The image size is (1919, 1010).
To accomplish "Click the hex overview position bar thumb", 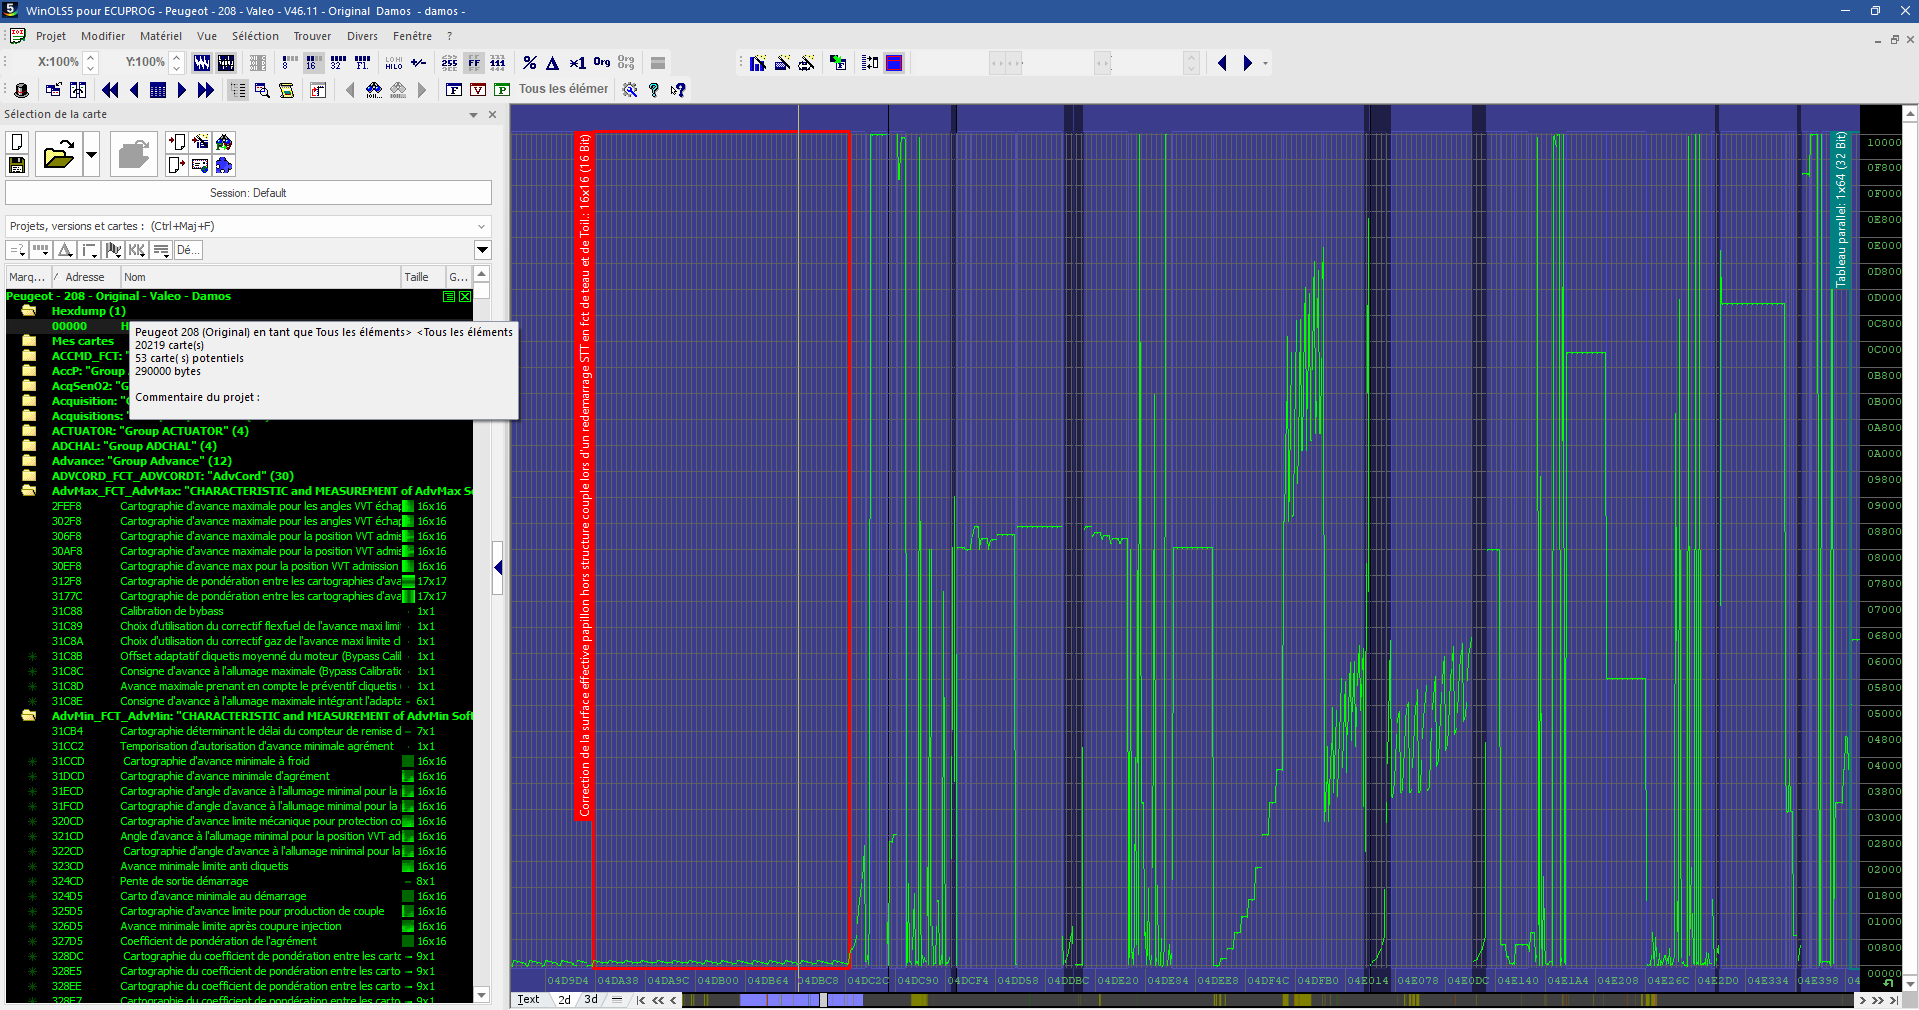I will click(x=823, y=999).
